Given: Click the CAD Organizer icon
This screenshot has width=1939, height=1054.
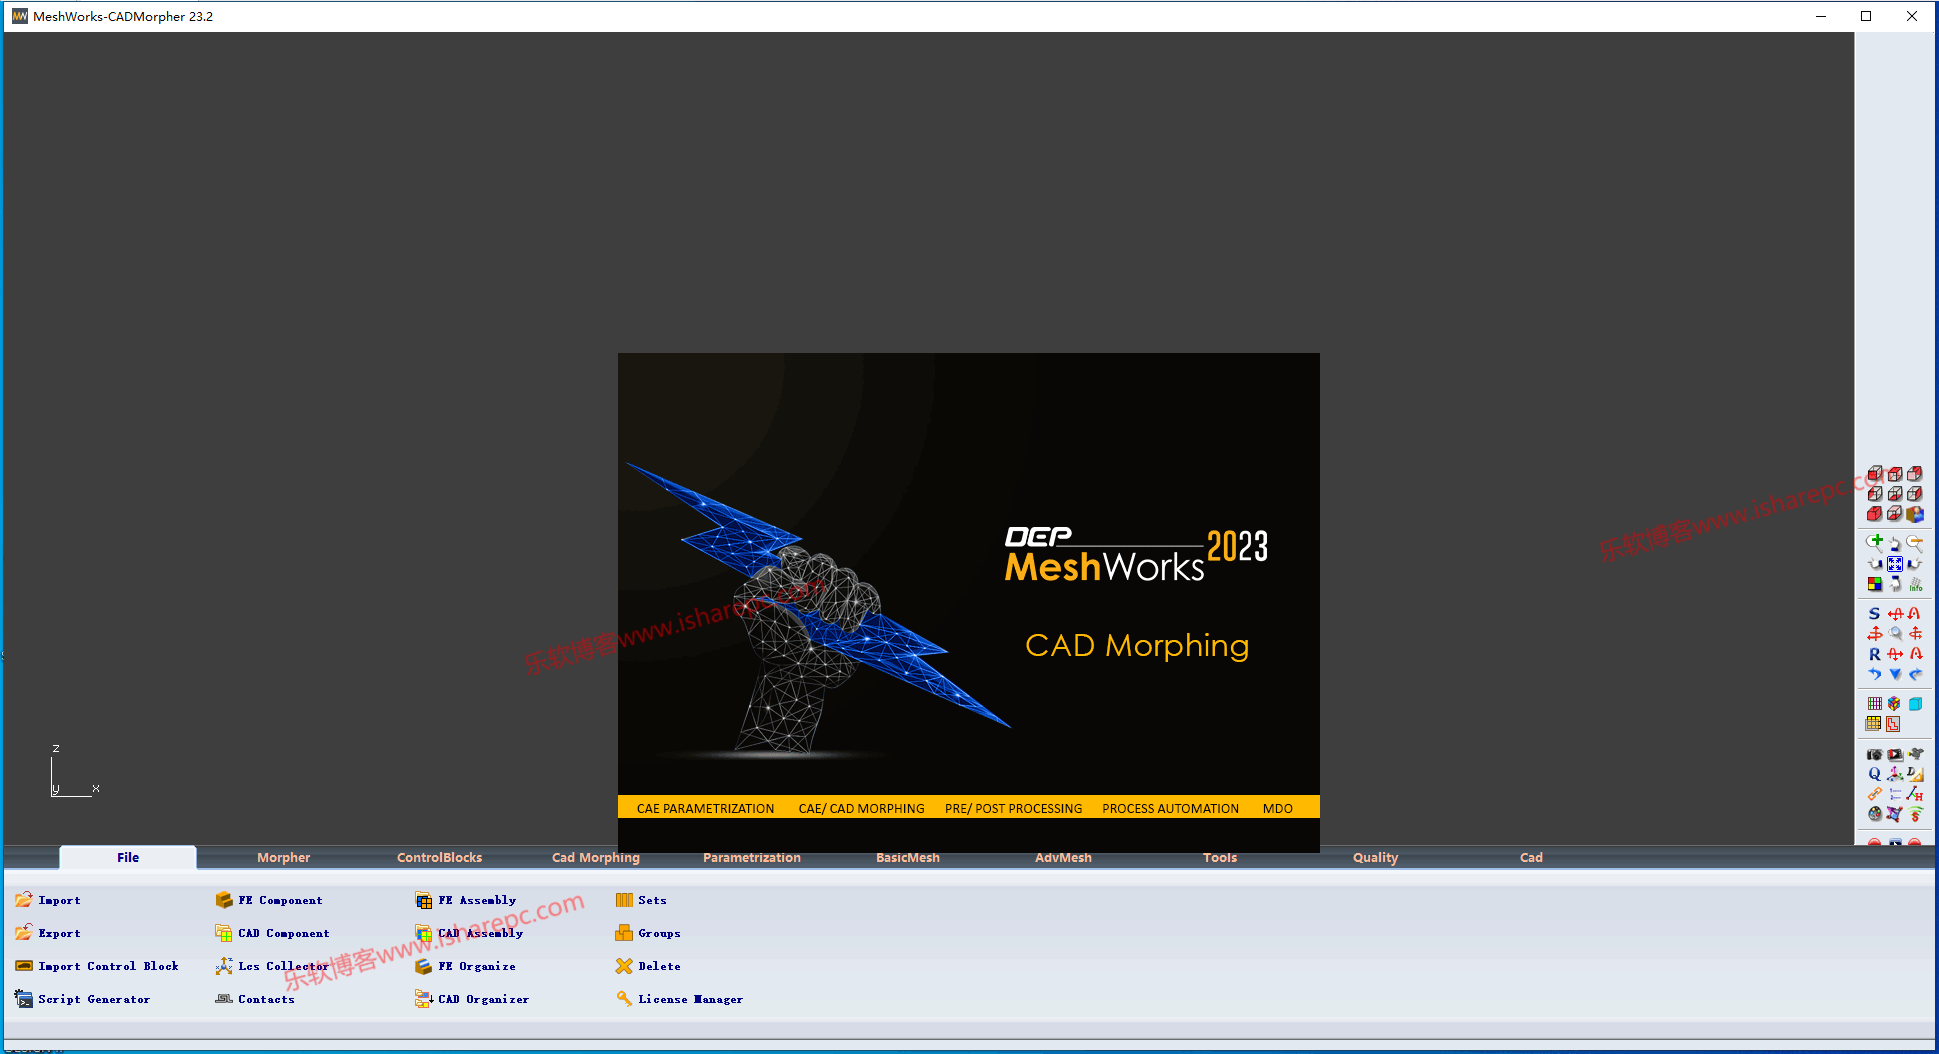Looking at the screenshot, I should (x=424, y=999).
